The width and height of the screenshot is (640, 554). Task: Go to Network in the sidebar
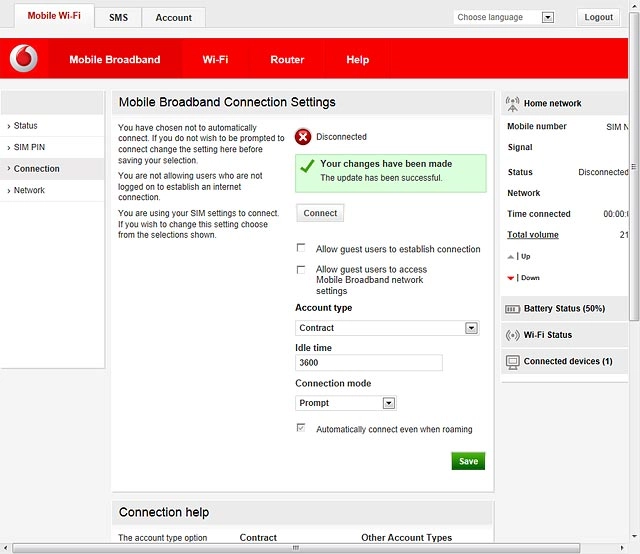coord(52,191)
